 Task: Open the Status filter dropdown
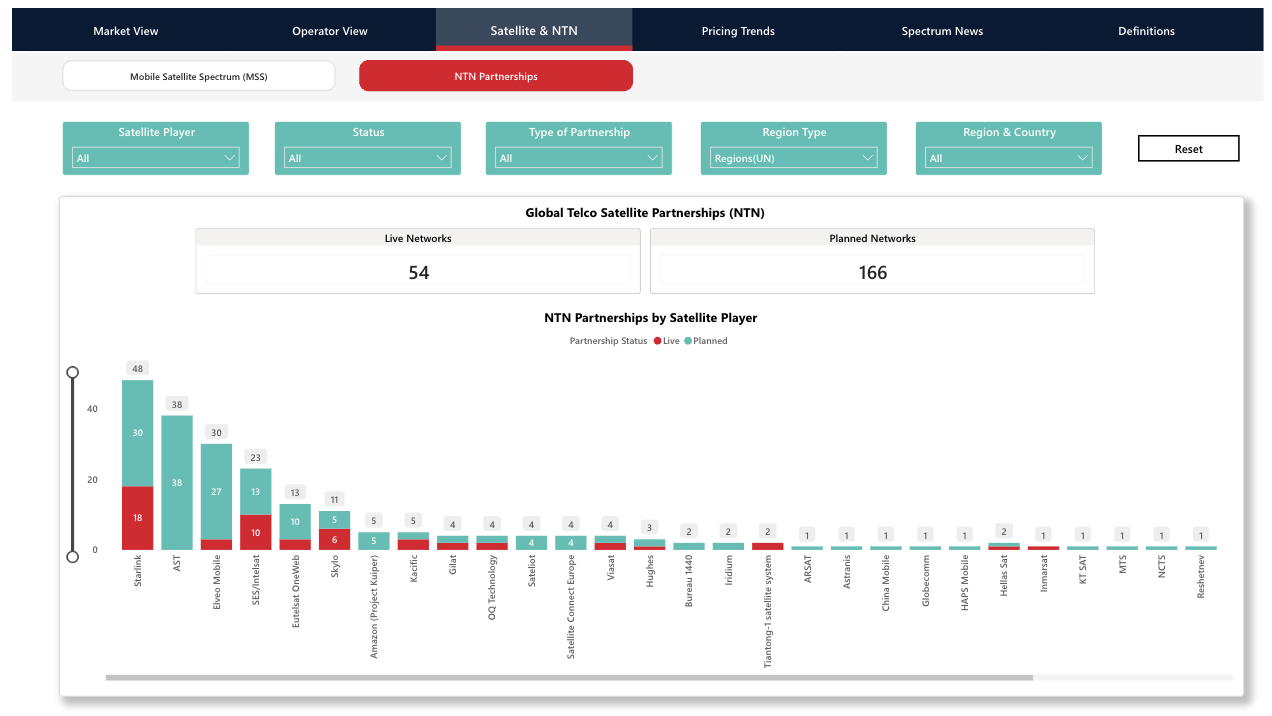pos(368,158)
